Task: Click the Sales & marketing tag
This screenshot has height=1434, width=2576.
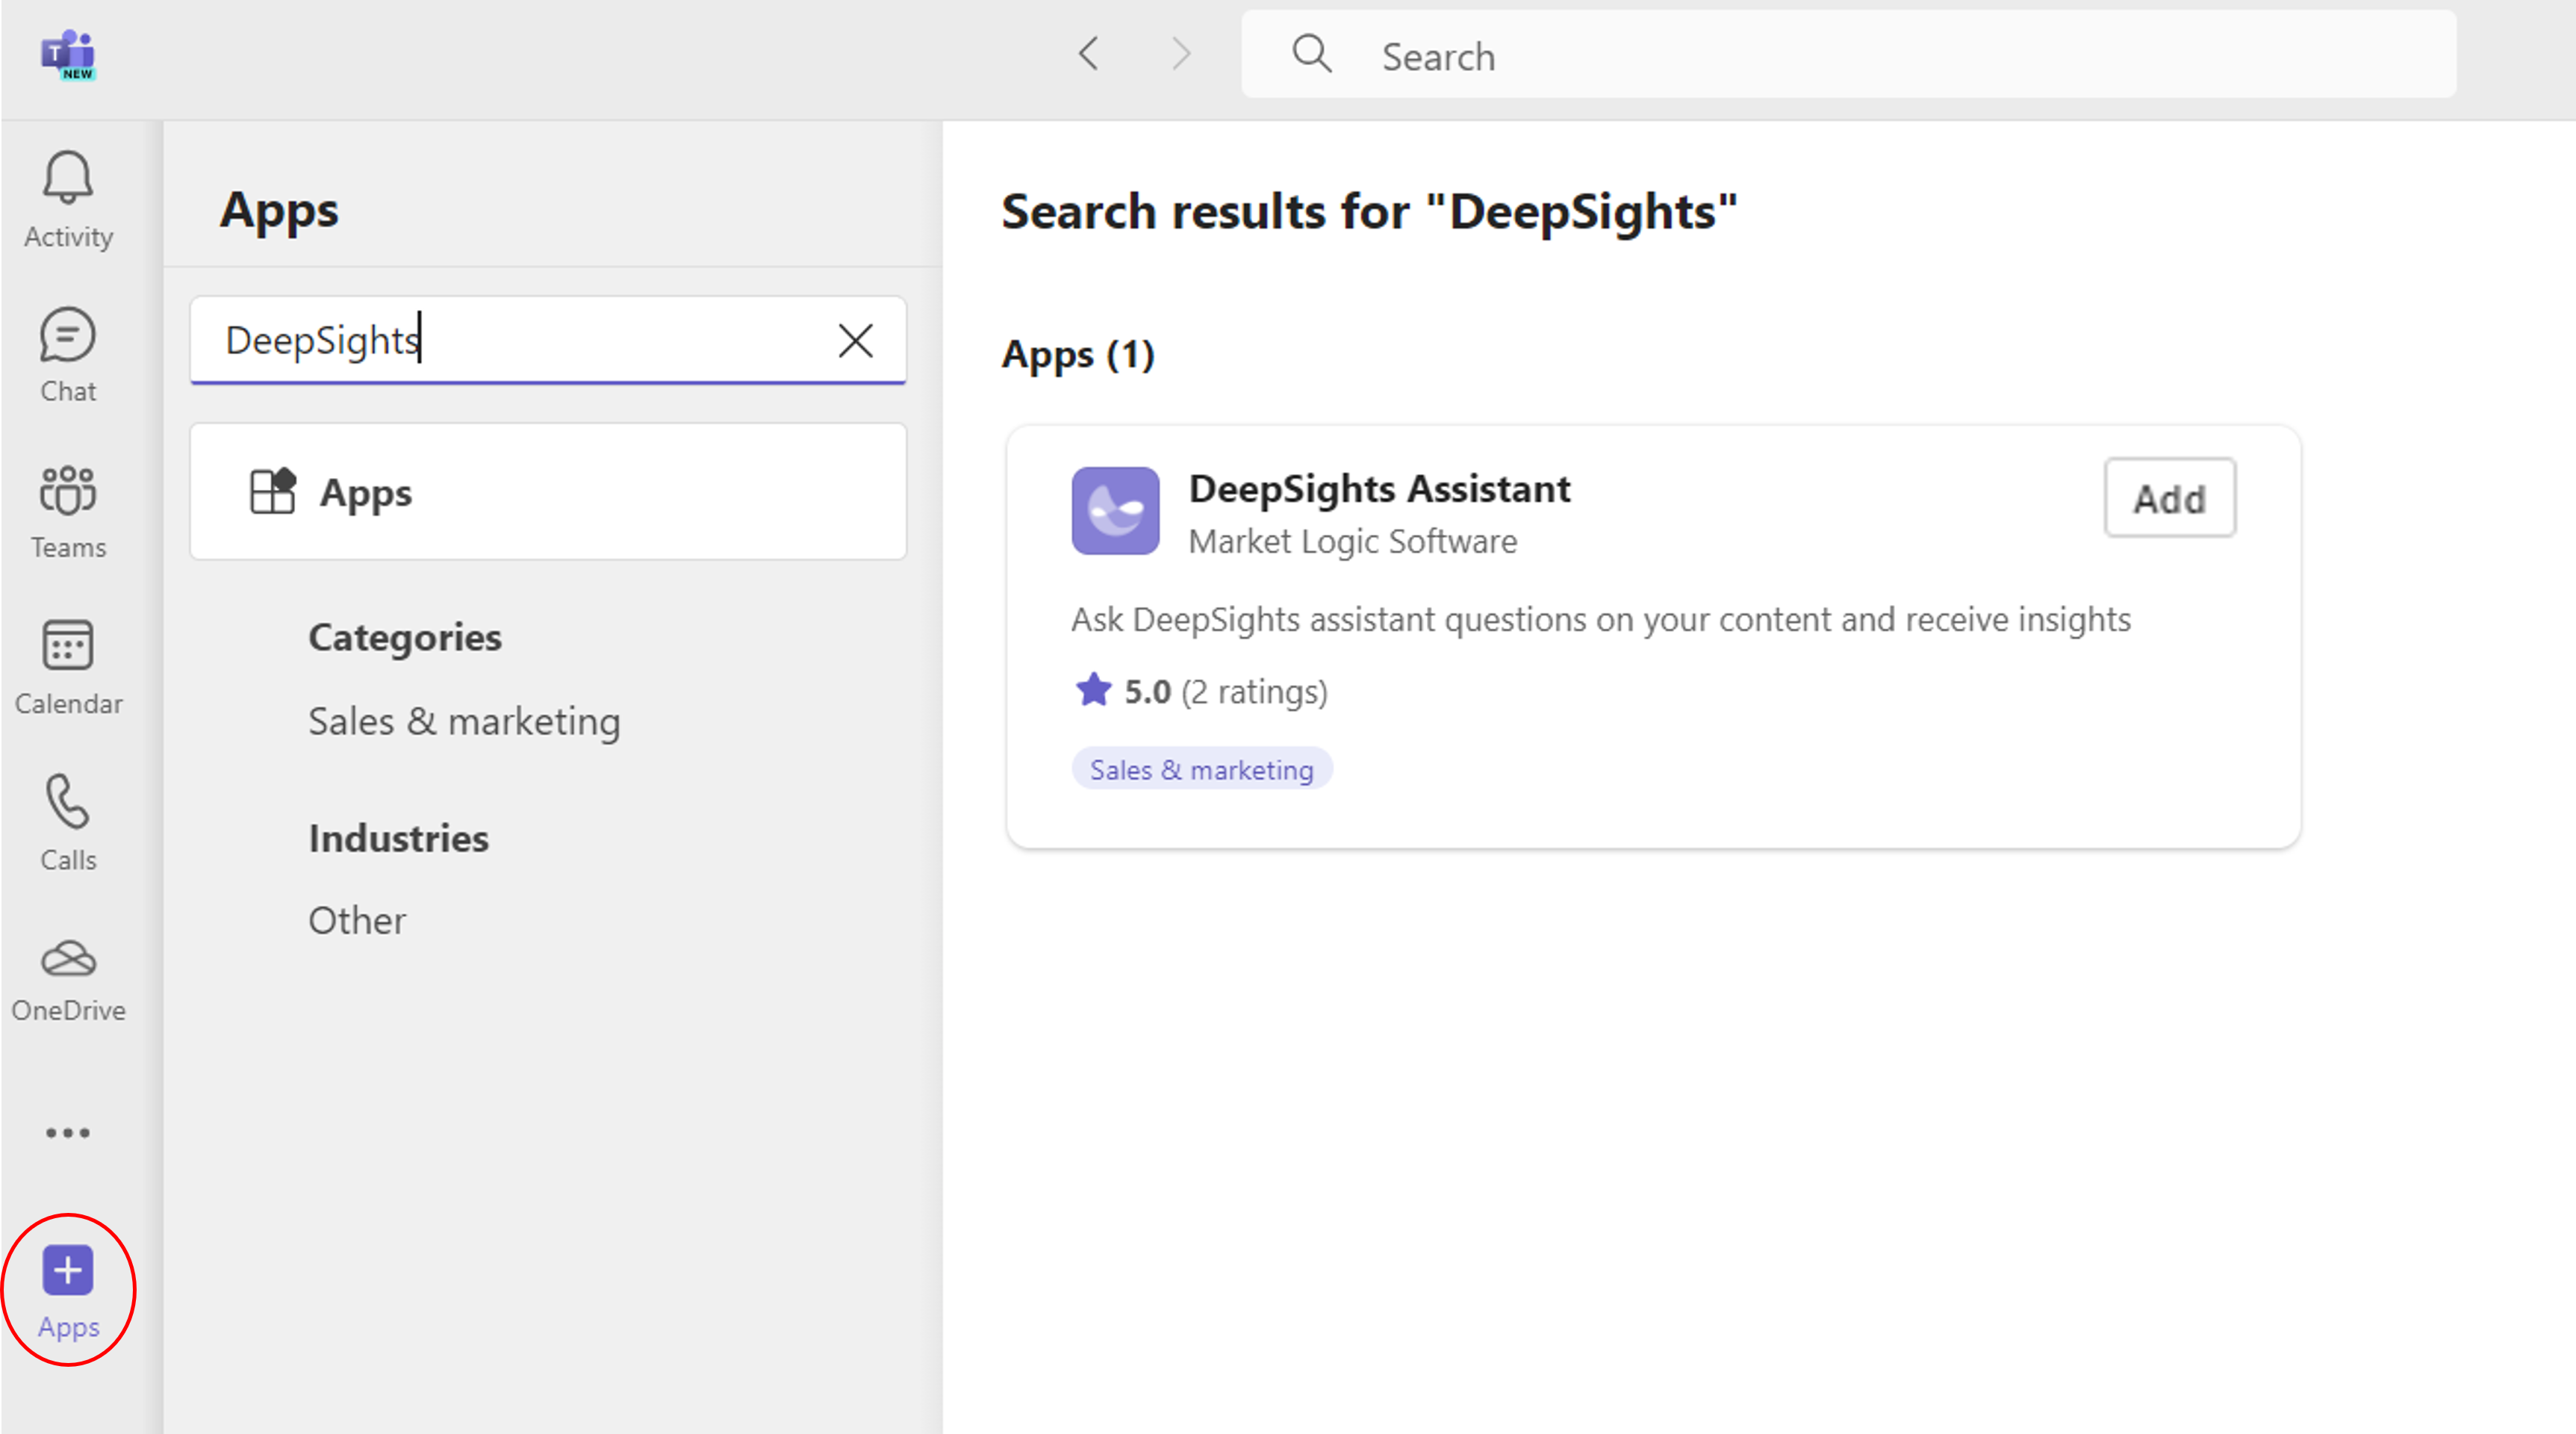Action: coord(1201,769)
